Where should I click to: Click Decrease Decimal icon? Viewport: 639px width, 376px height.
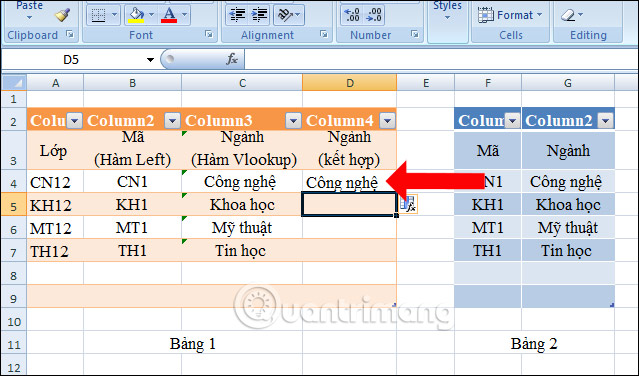click(x=374, y=15)
